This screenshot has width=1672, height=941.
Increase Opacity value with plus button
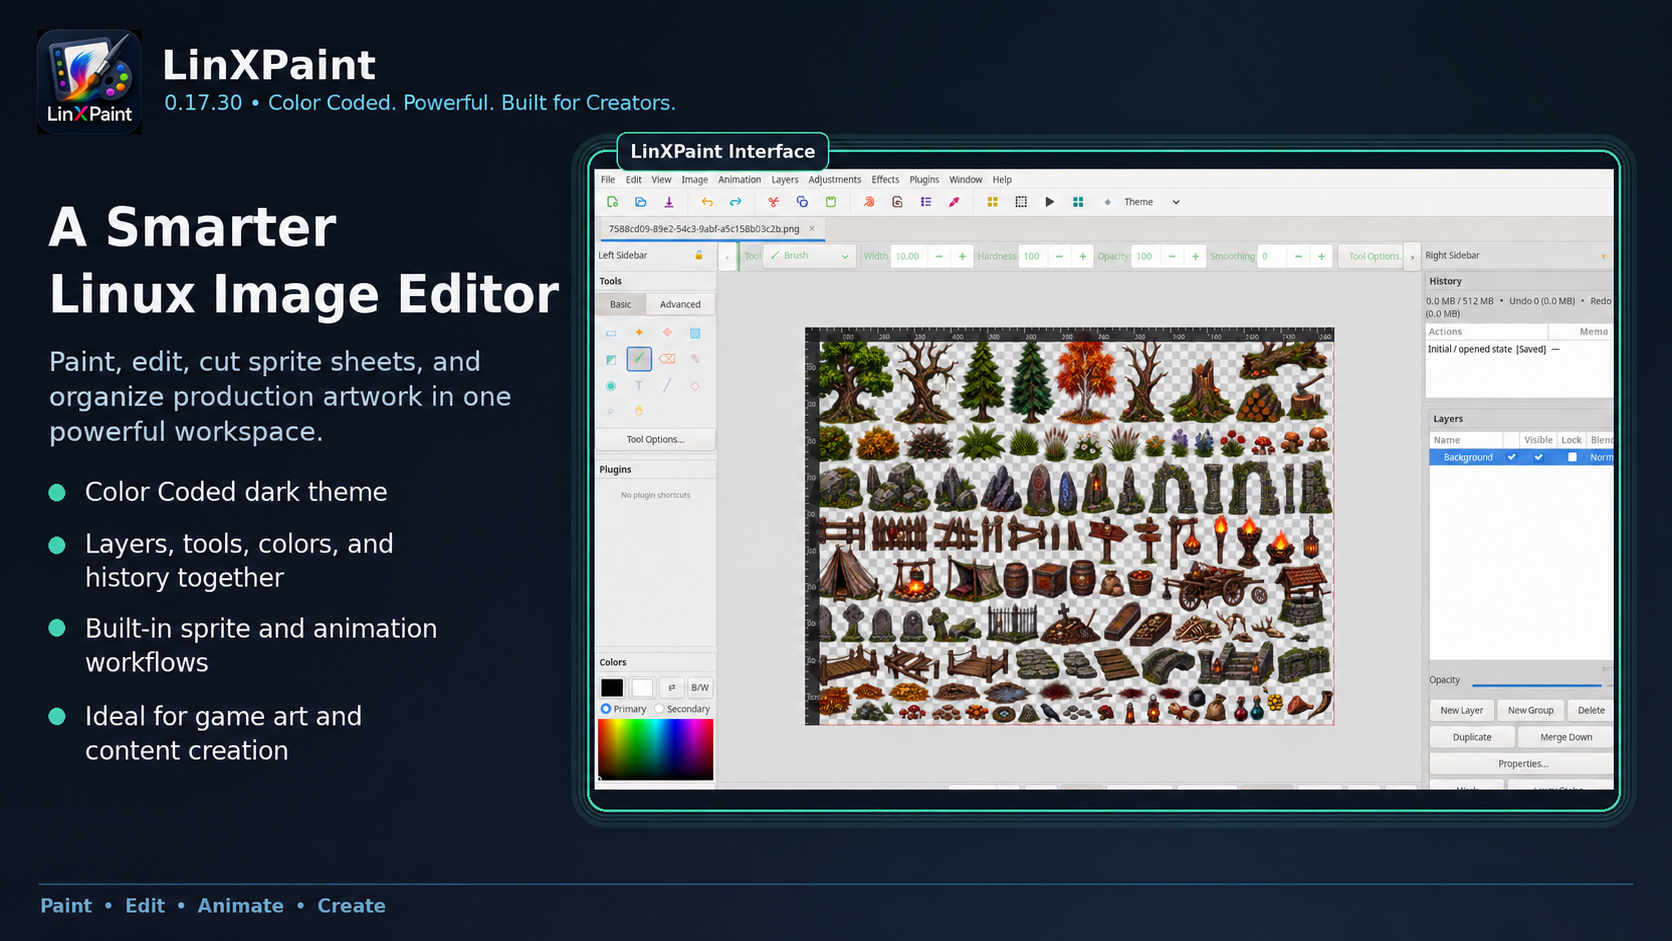coord(1195,257)
